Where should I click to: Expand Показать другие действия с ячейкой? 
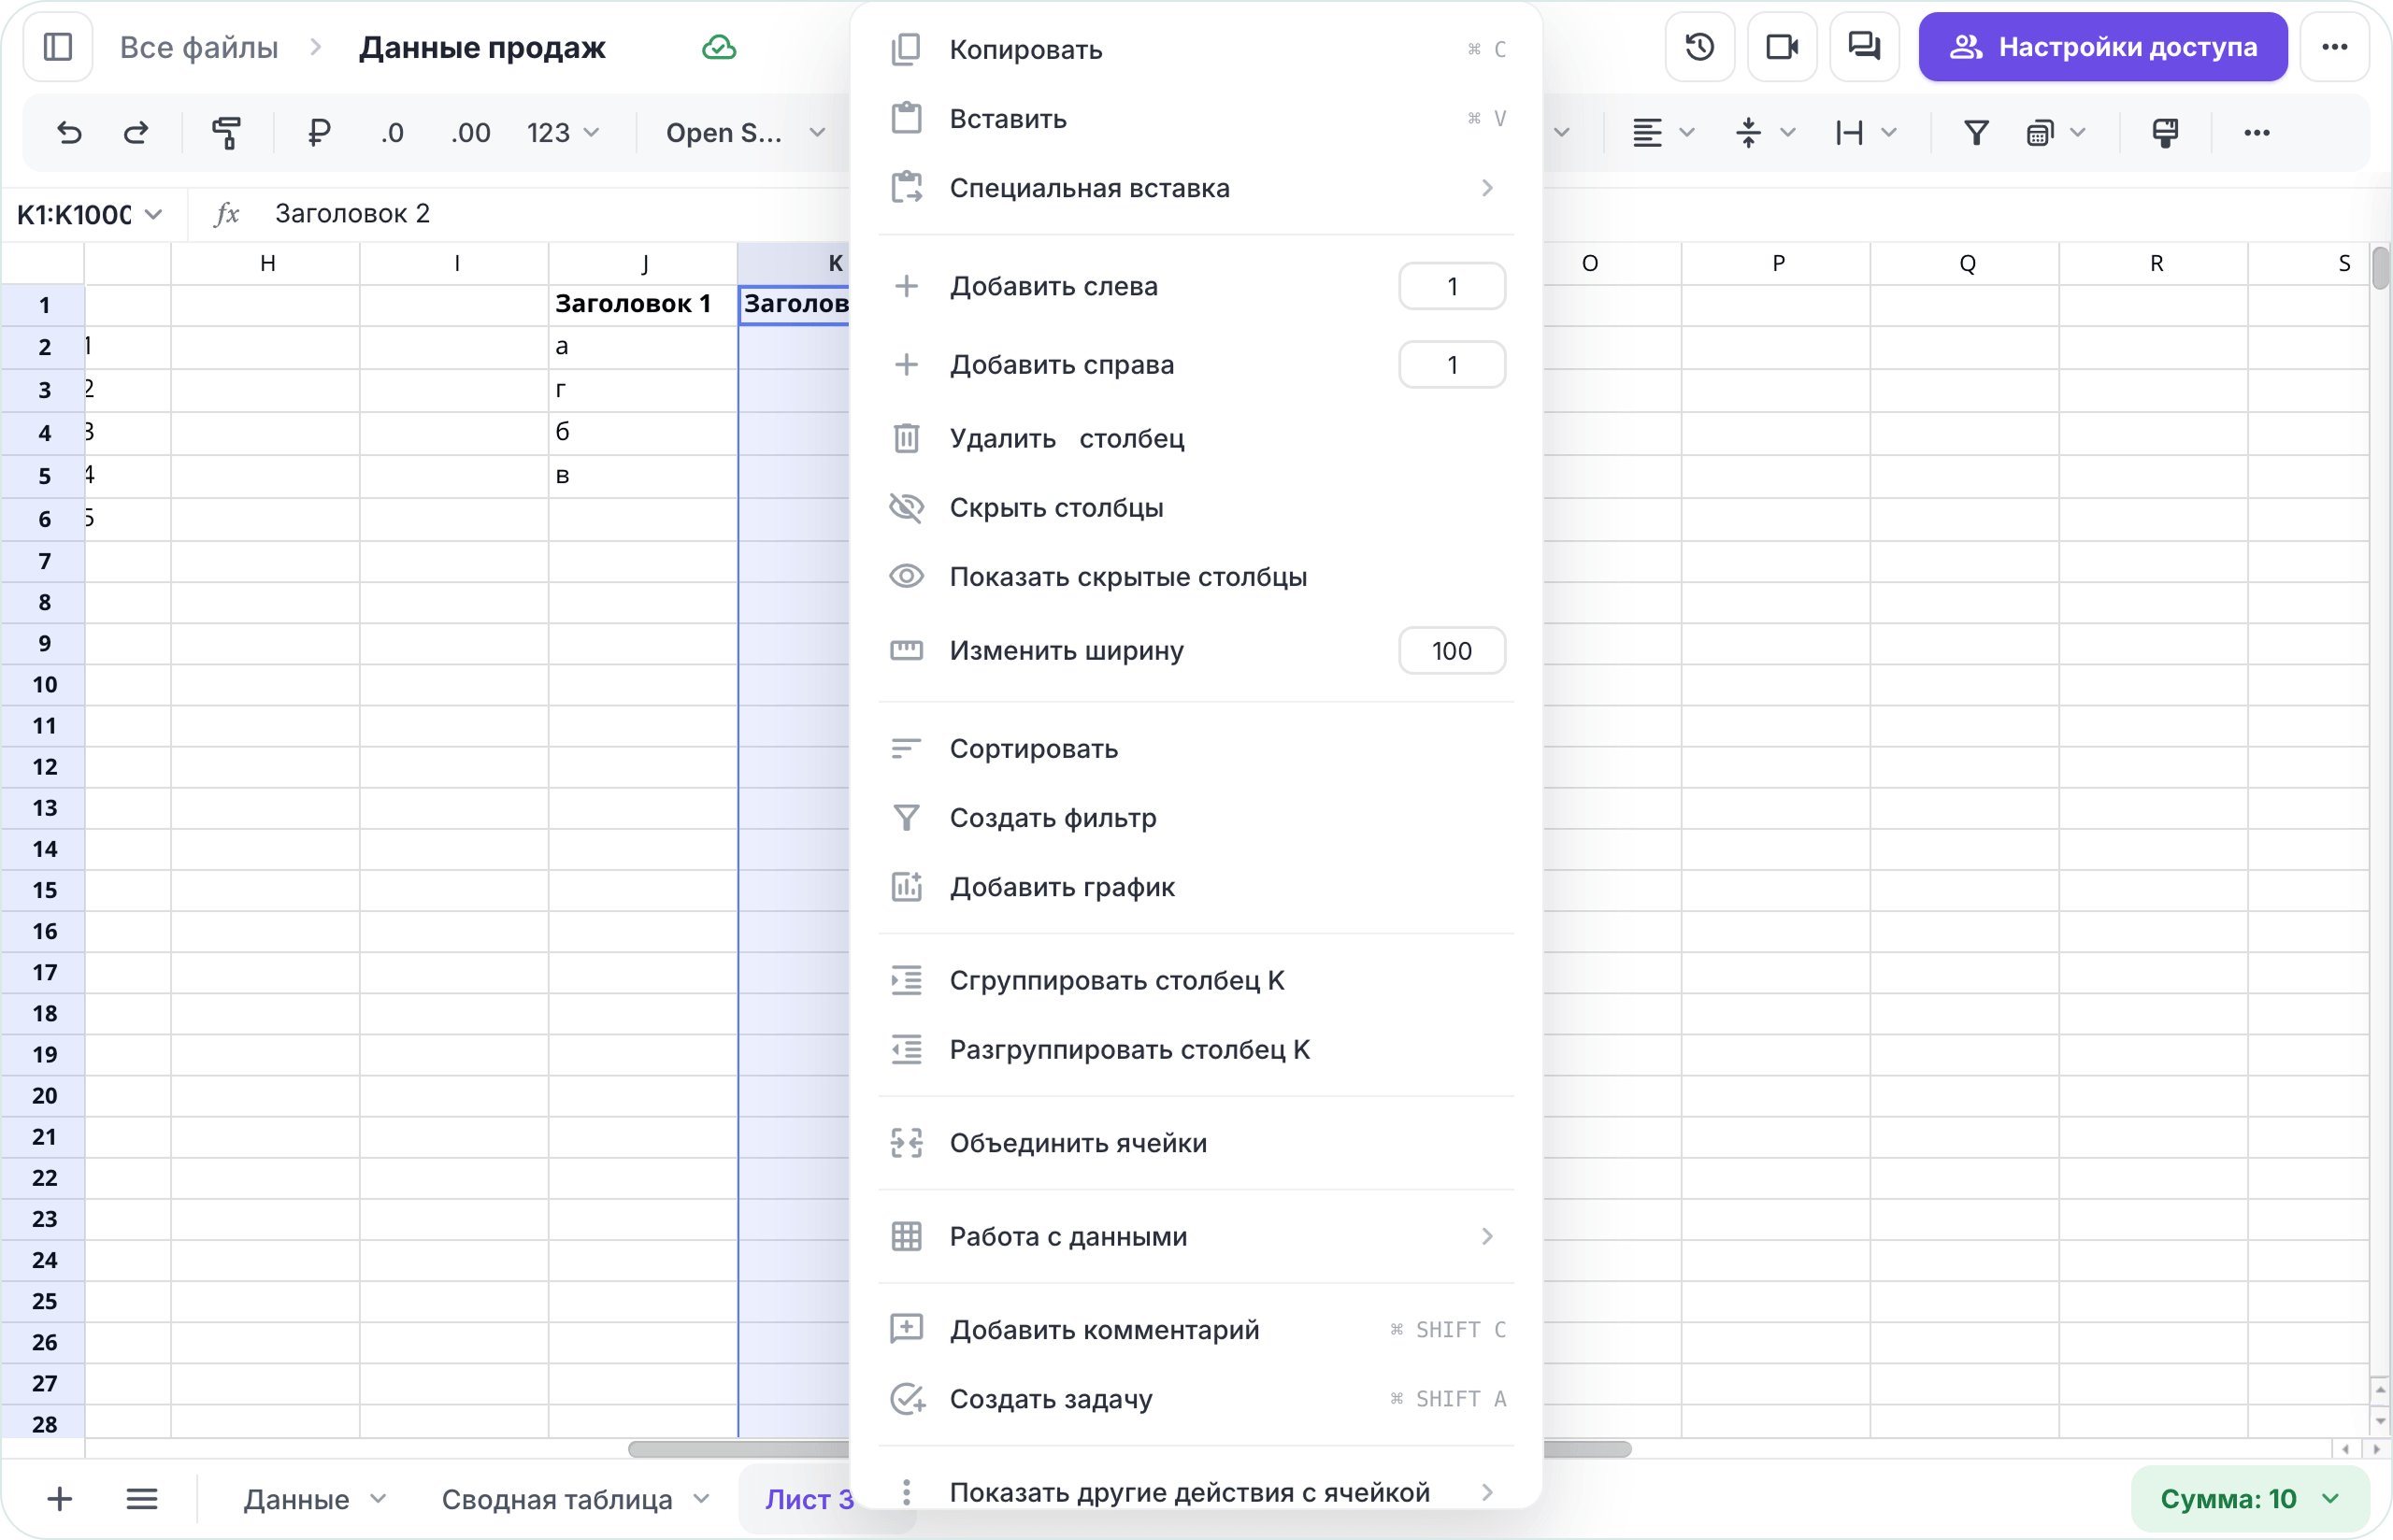(x=1196, y=1492)
